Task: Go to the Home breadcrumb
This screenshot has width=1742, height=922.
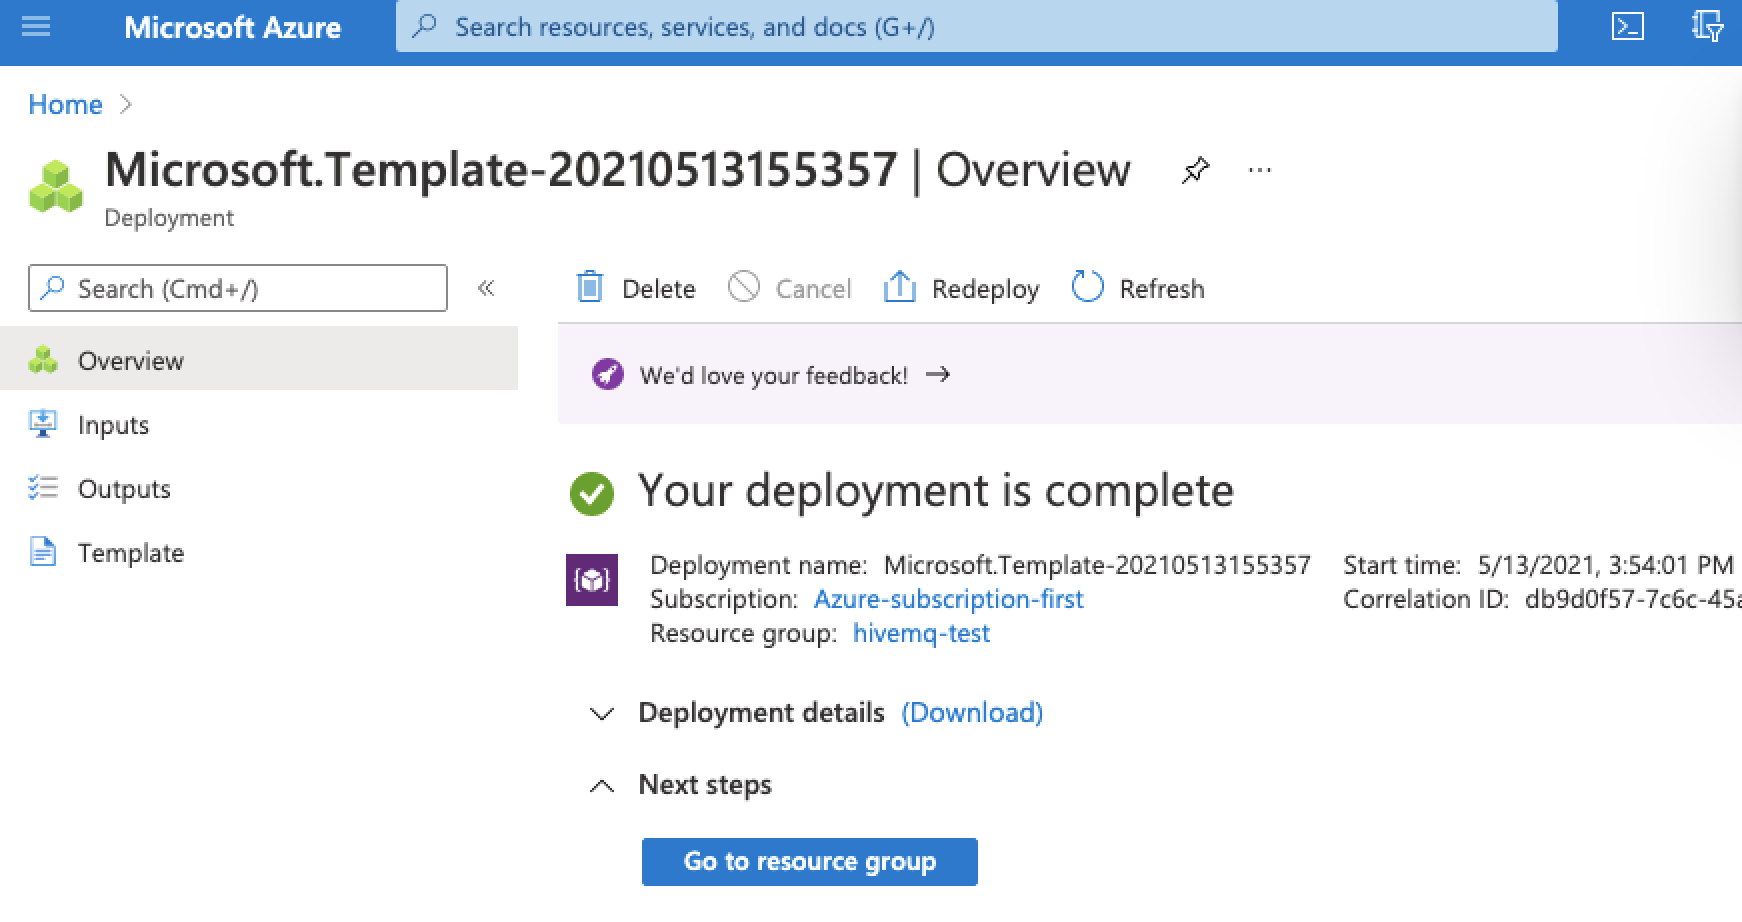Action: tap(65, 104)
